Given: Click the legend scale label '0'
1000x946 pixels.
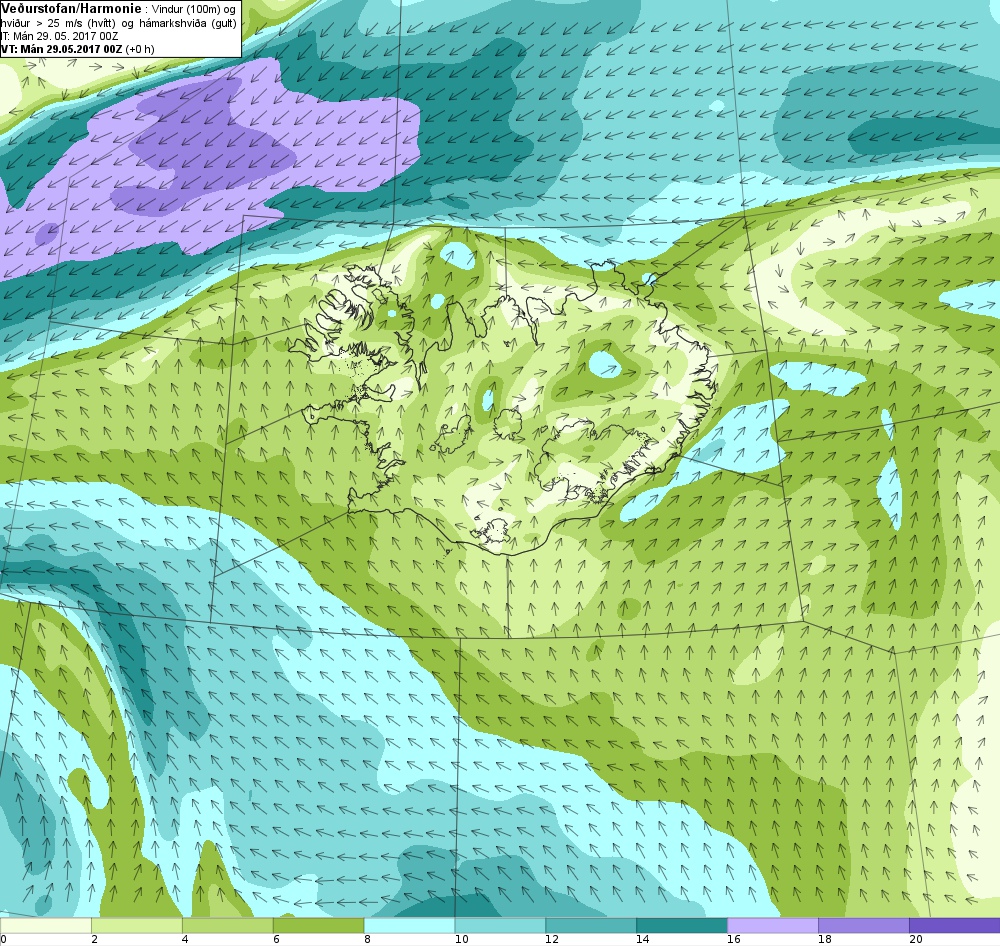Looking at the screenshot, I should [x=3, y=940].
